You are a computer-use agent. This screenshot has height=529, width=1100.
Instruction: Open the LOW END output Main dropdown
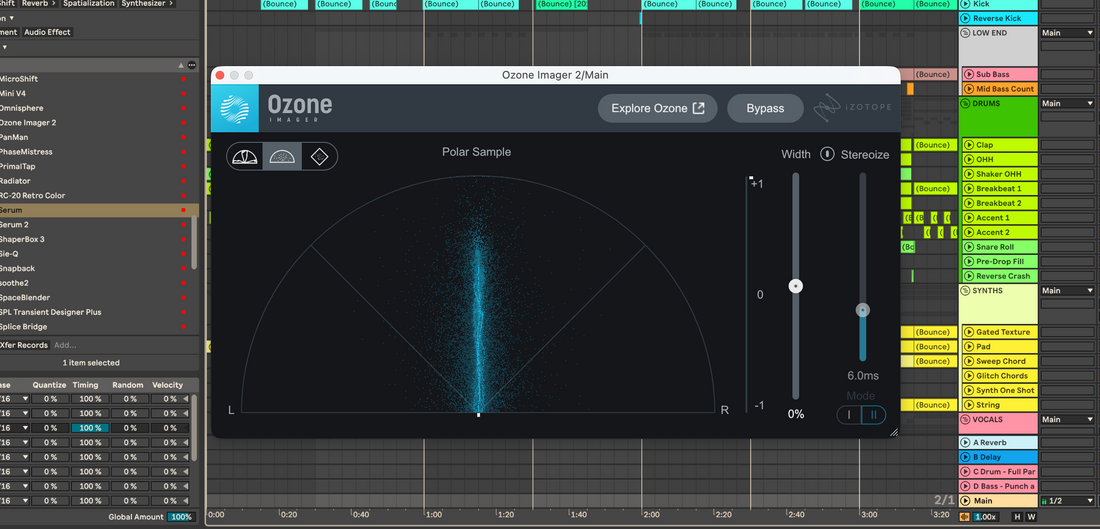(1068, 33)
